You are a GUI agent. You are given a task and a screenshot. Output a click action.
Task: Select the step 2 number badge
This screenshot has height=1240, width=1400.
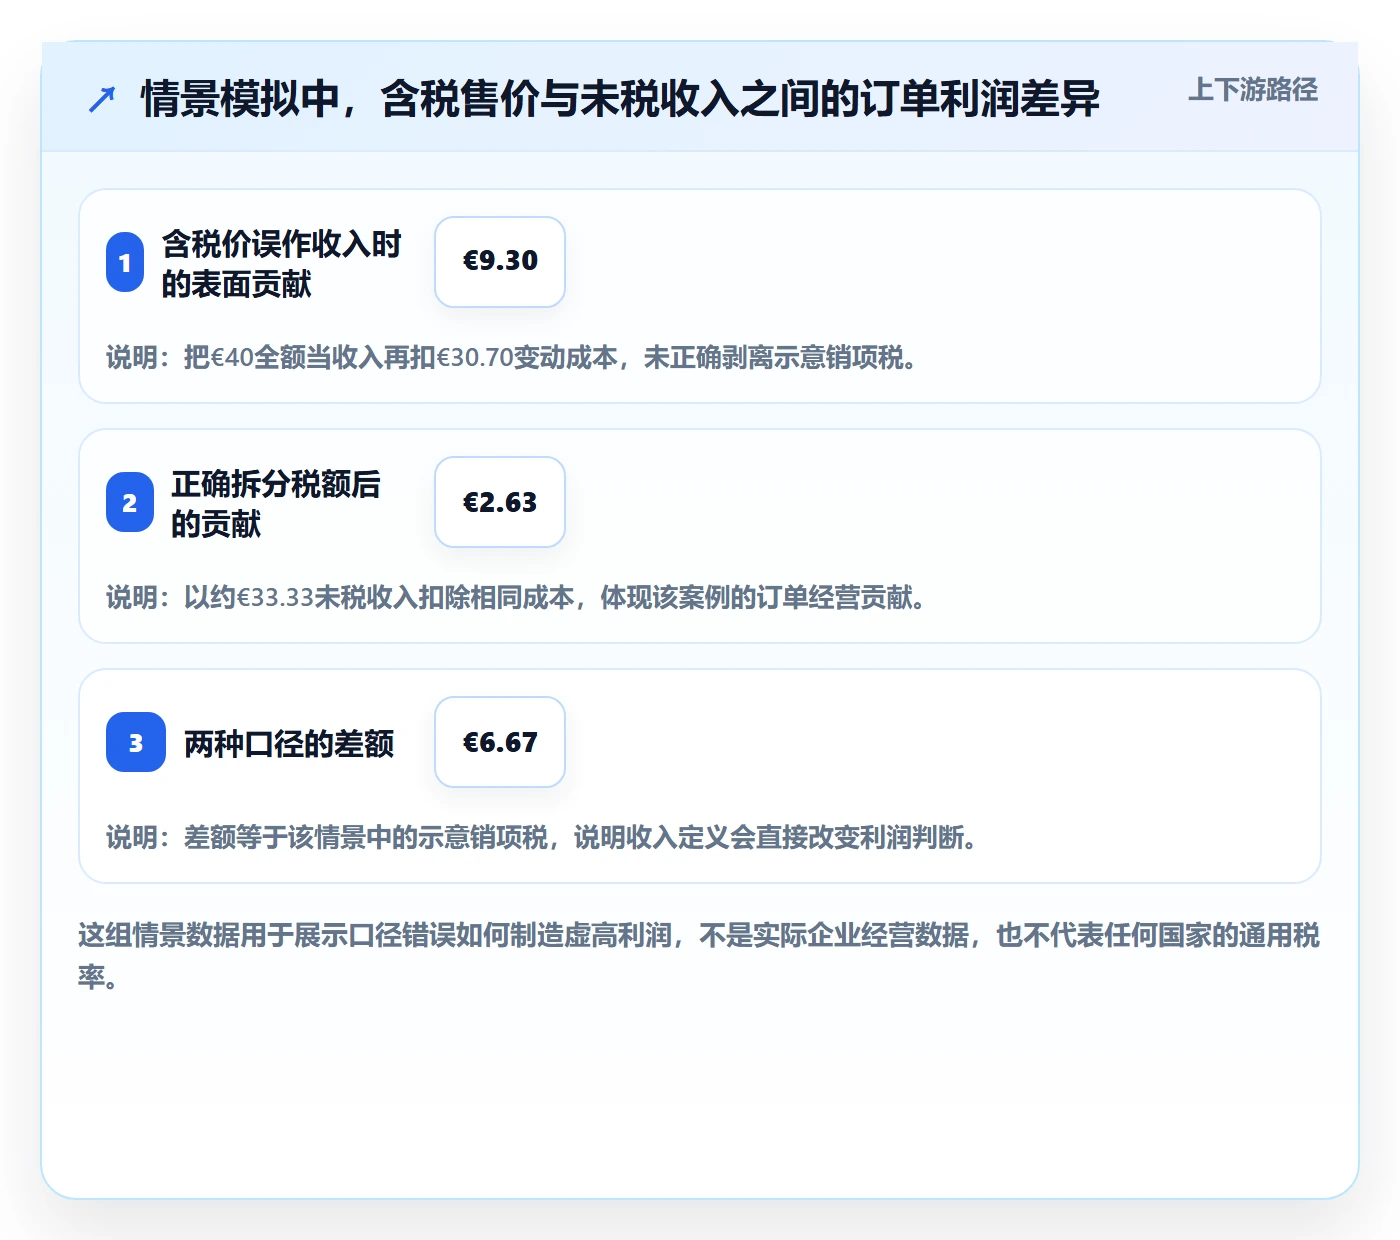(x=130, y=502)
